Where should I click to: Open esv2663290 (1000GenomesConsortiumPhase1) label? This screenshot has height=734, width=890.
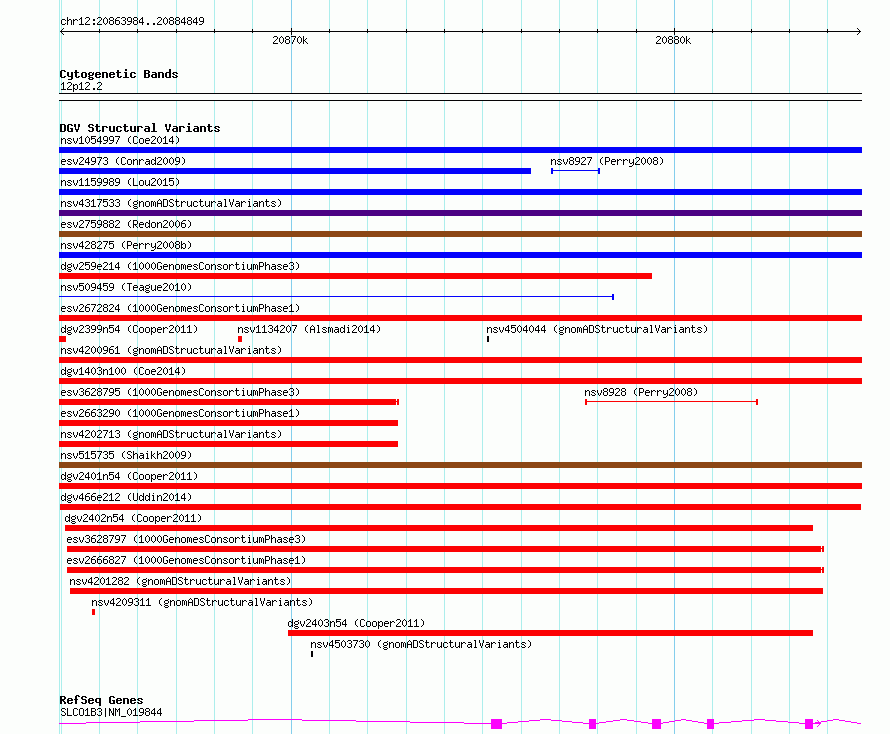(x=180, y=413)
